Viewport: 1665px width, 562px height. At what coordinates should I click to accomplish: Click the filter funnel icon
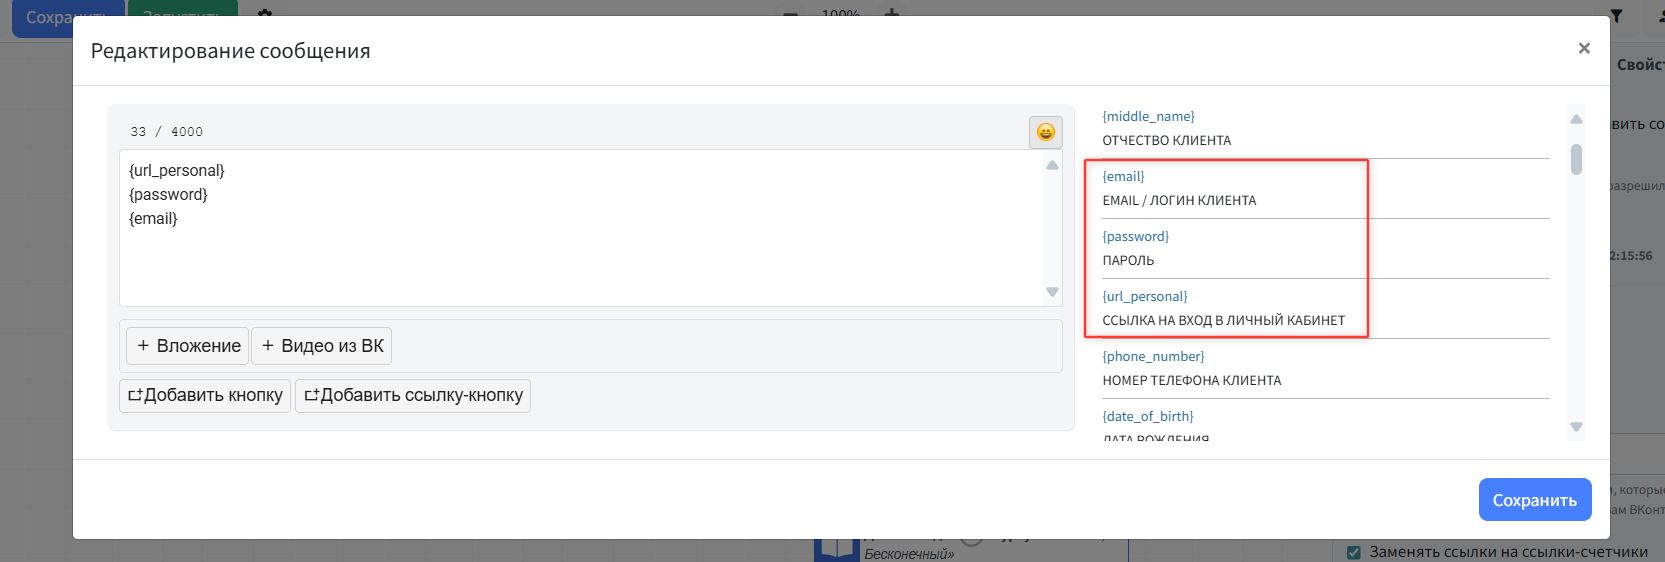[x=1616, y=15]
